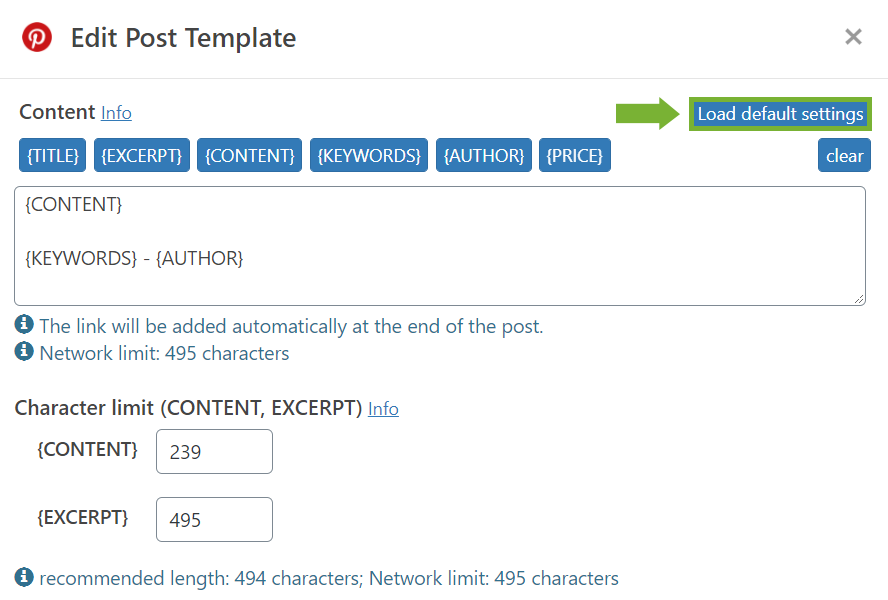888x600 pixels.
Task: Open the Character limit Info link
Action: [383, 408]
